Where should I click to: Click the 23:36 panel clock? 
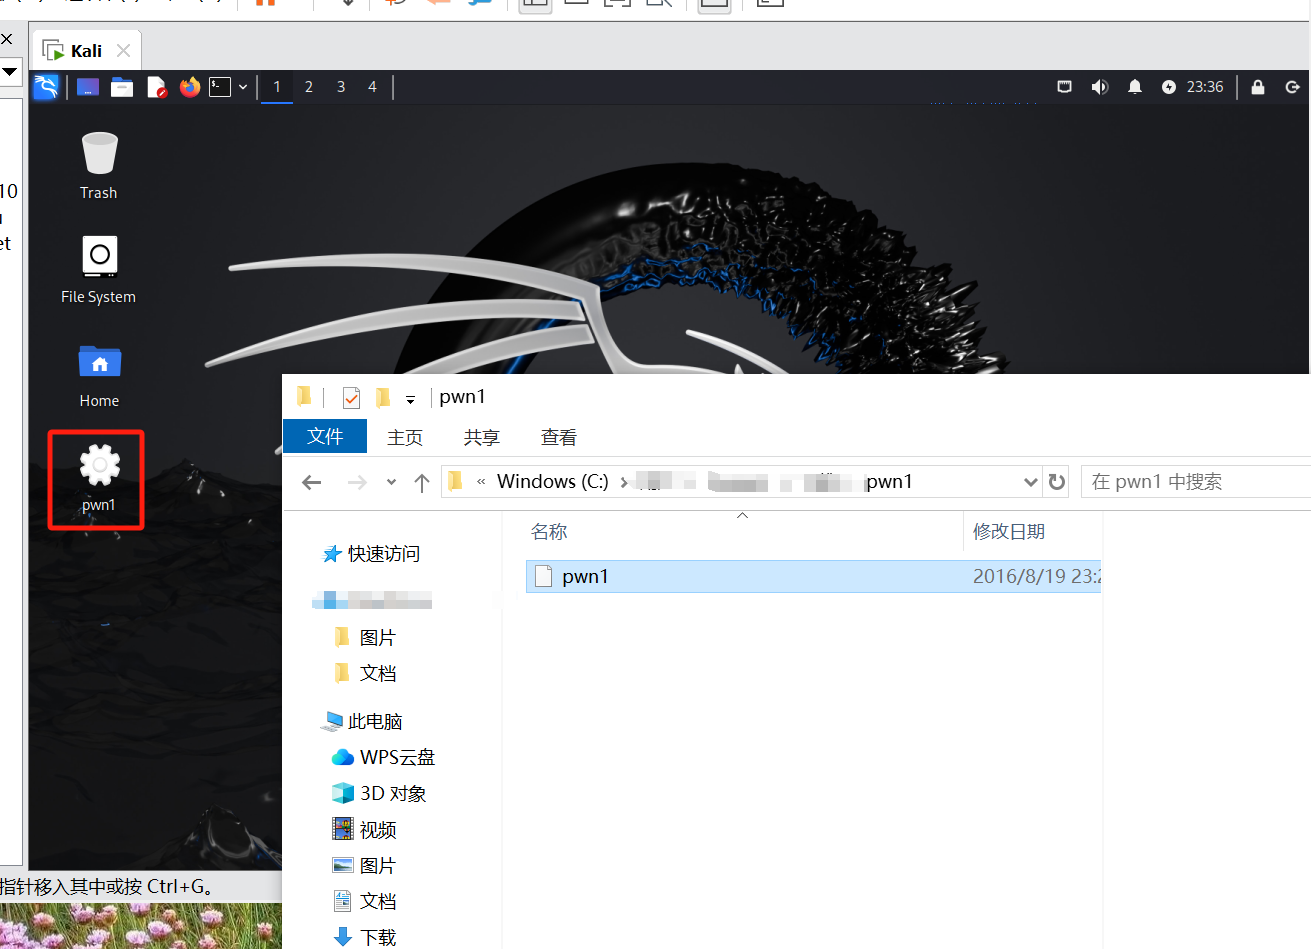pyautogui.click(x=1205, y=87)
